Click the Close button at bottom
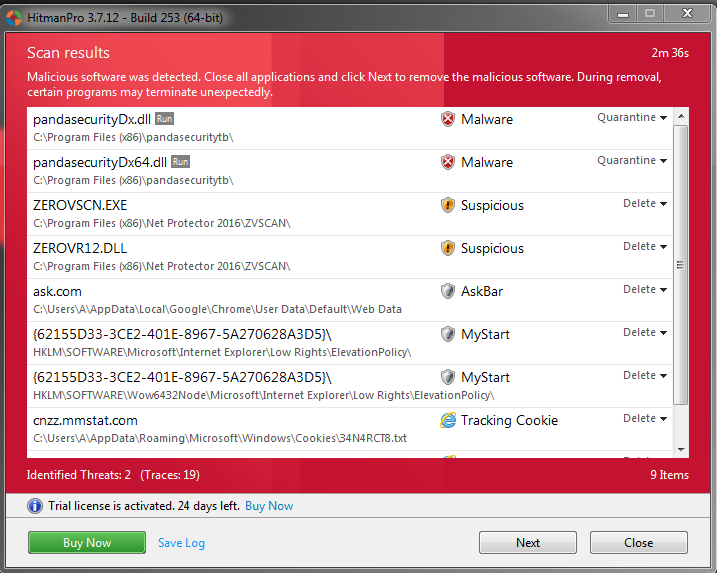Viewport: 717px width, 573px height. [638, 542]
